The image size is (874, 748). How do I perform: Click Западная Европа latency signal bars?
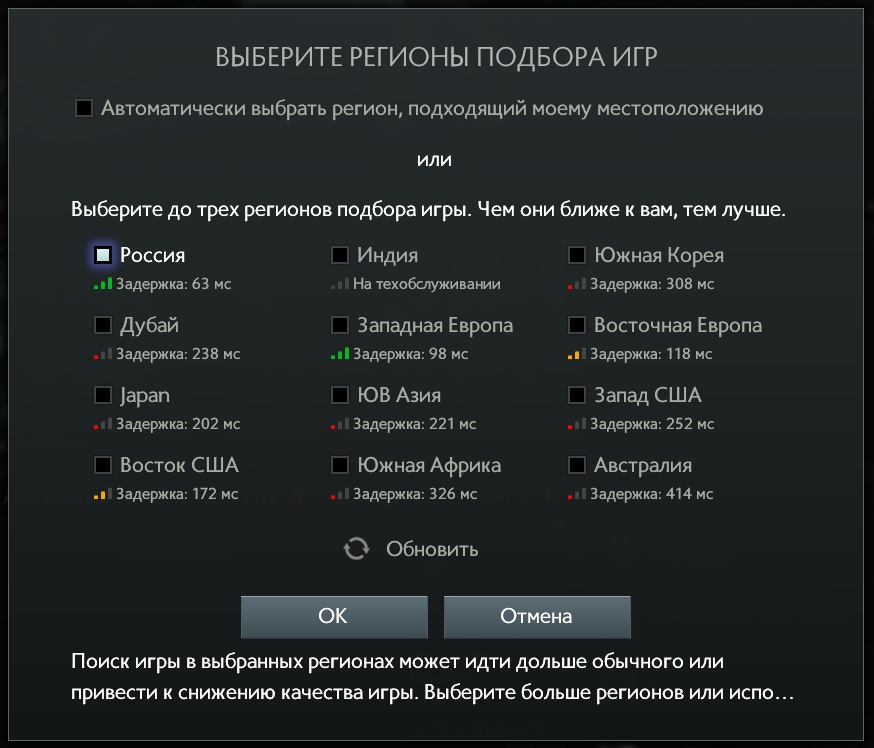click(340, 353)
